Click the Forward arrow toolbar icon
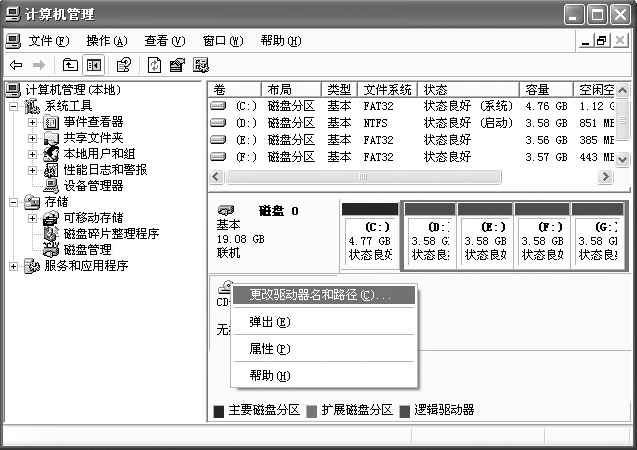 [x=39, y=65]
